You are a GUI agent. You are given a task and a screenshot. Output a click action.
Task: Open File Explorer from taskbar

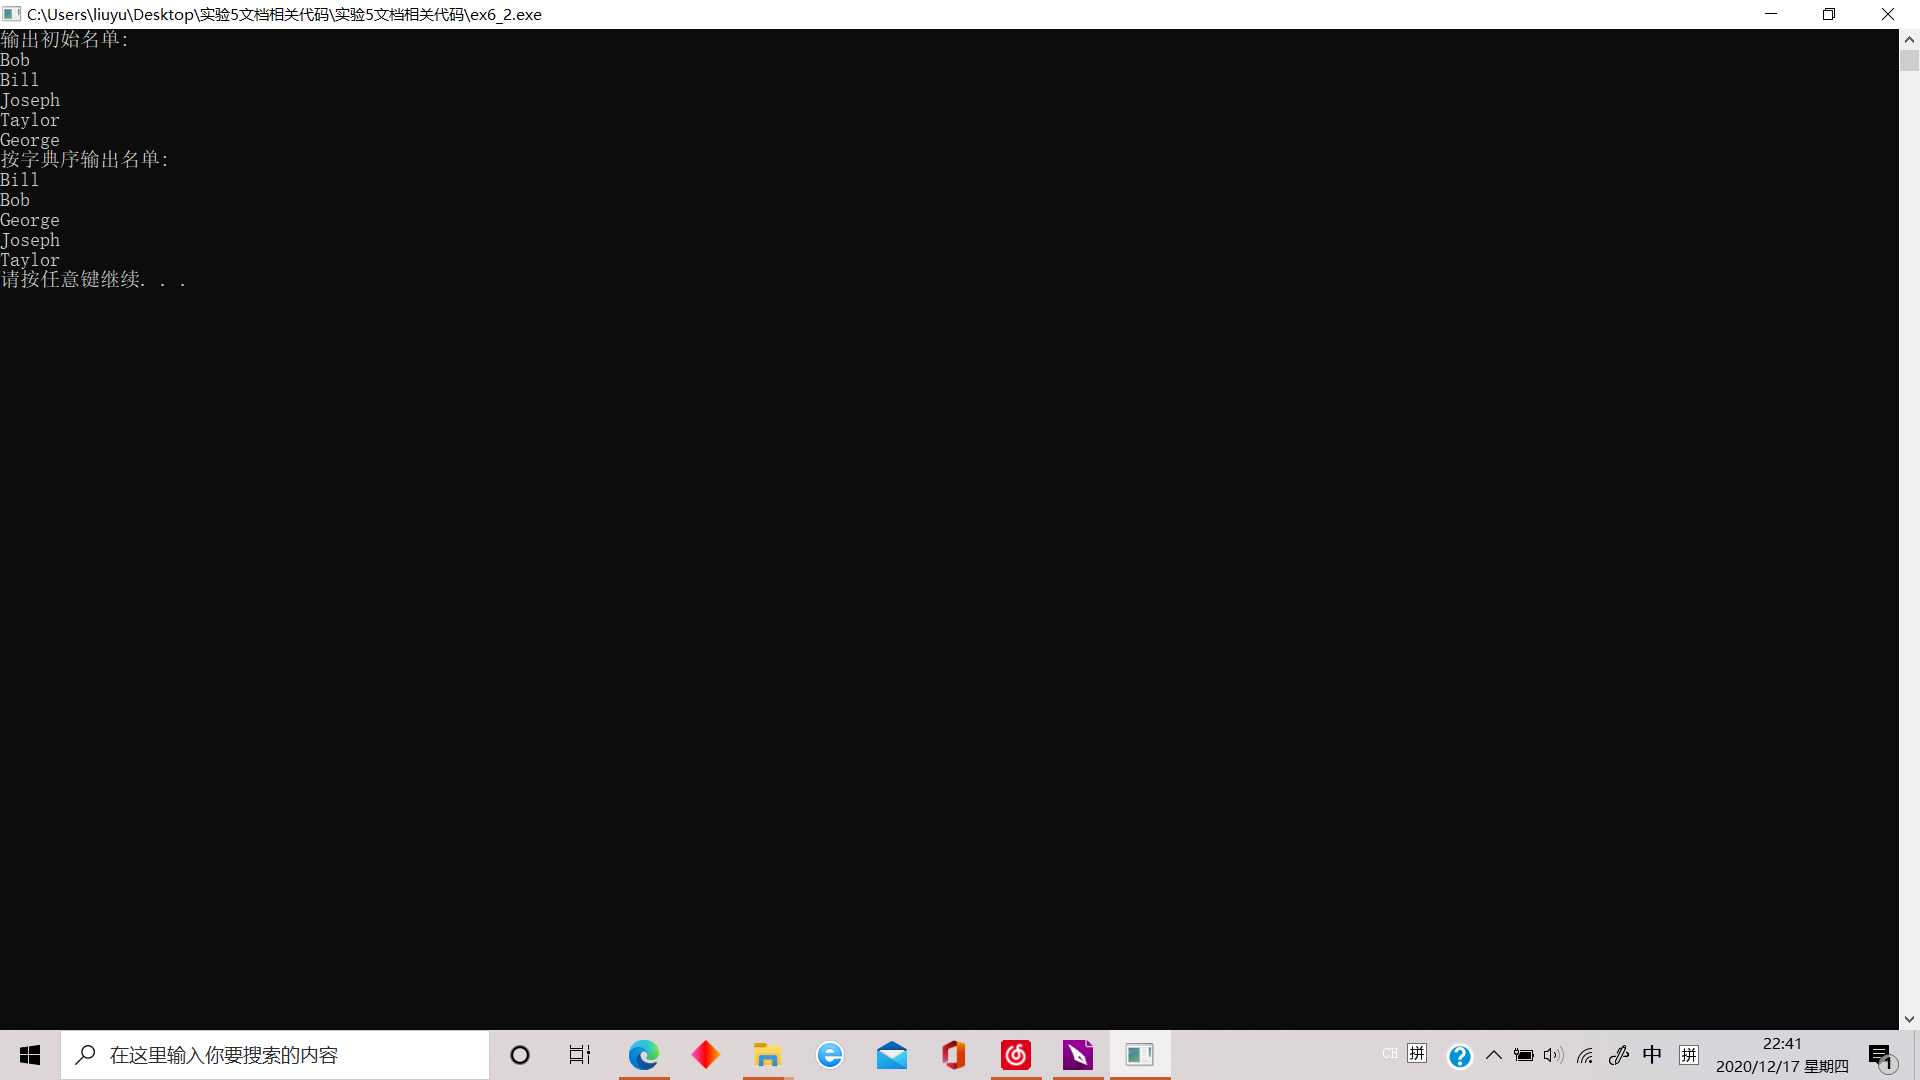(767, 1055)
